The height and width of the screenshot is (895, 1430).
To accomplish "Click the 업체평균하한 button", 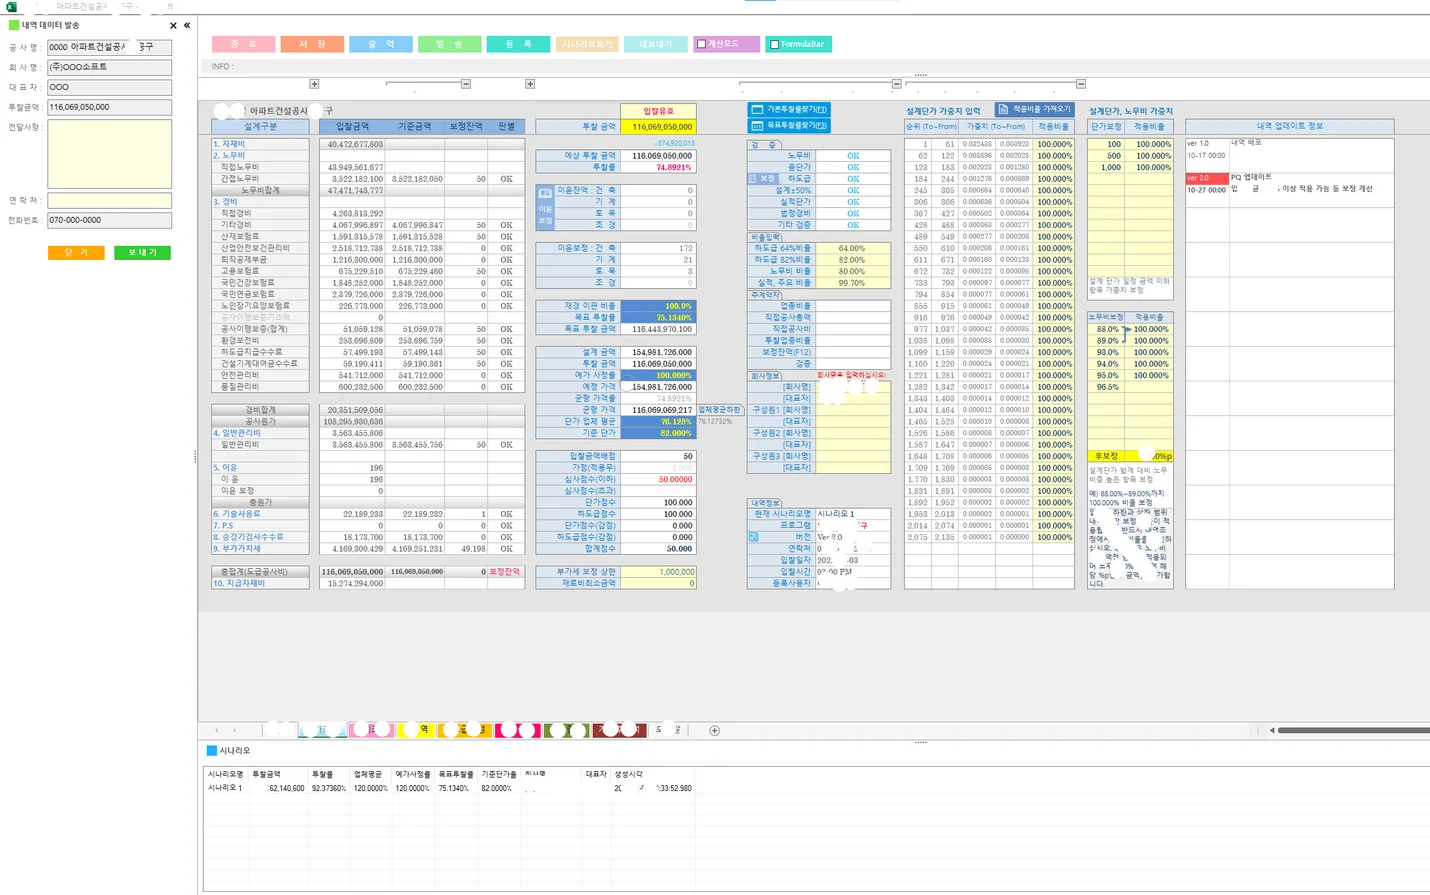I will [719, 410].
